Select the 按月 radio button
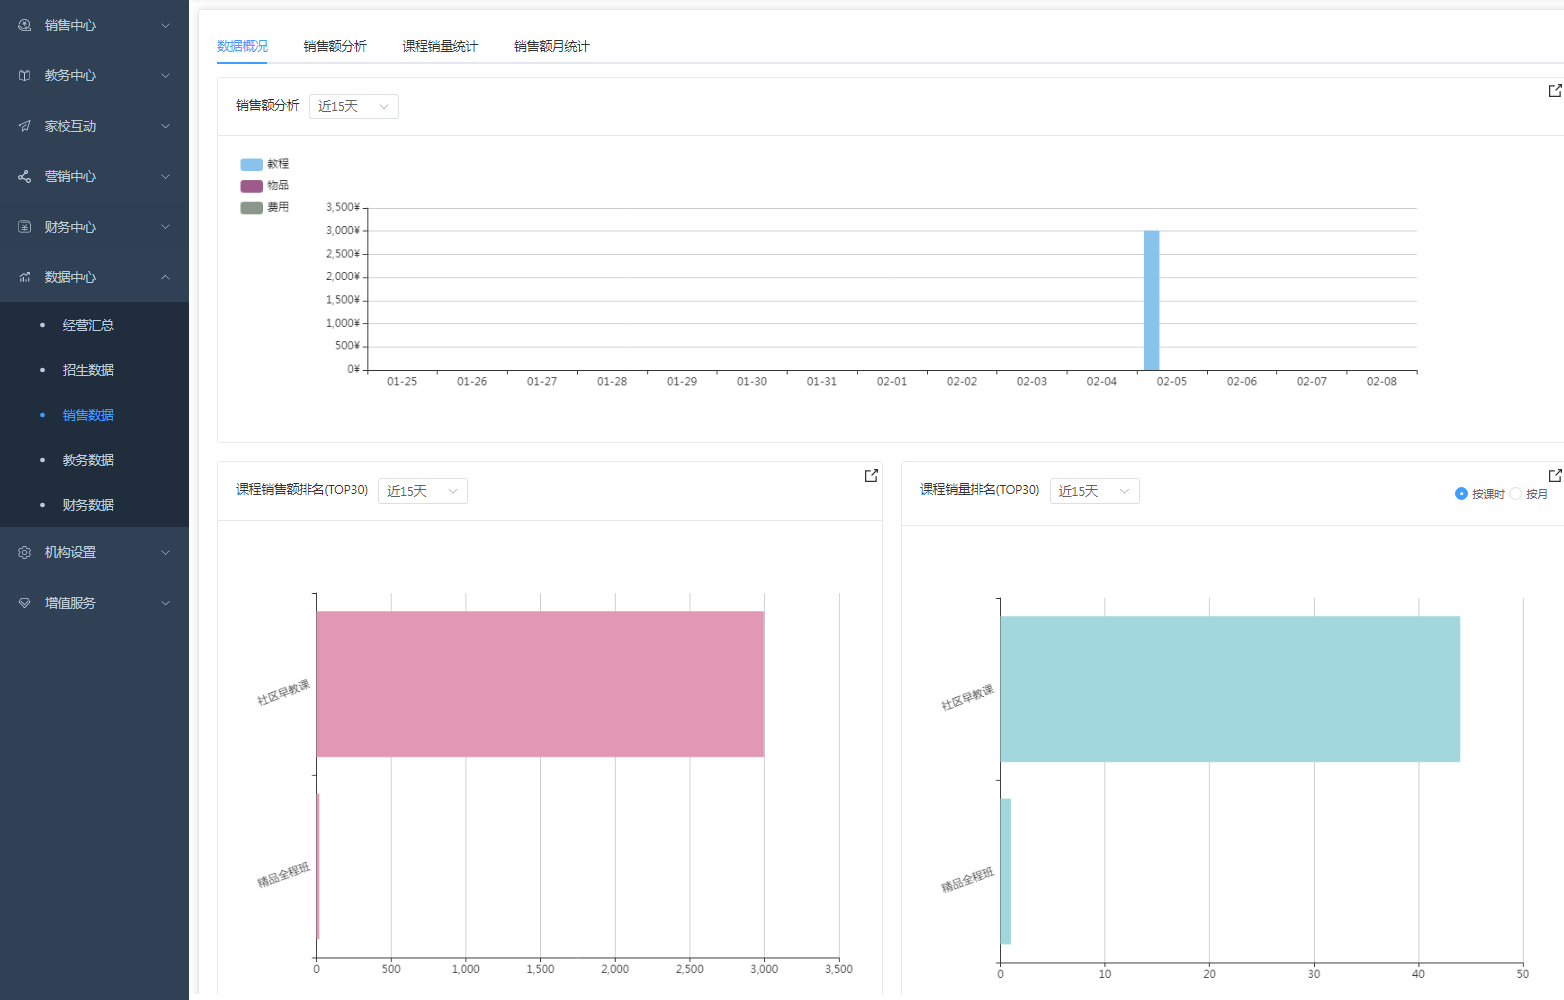The height and width of the screenshot is (1000, 1564). click(x=1515, y=493)
